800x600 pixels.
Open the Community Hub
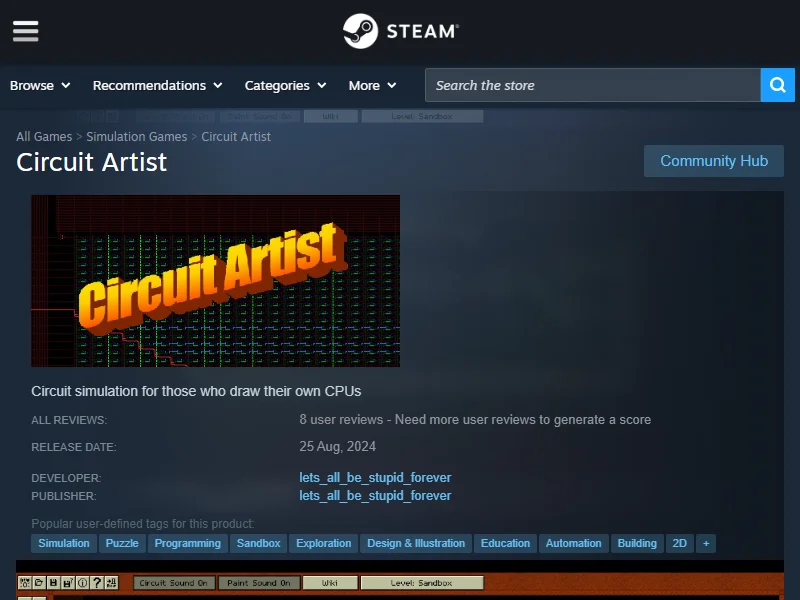click(713, 161)
